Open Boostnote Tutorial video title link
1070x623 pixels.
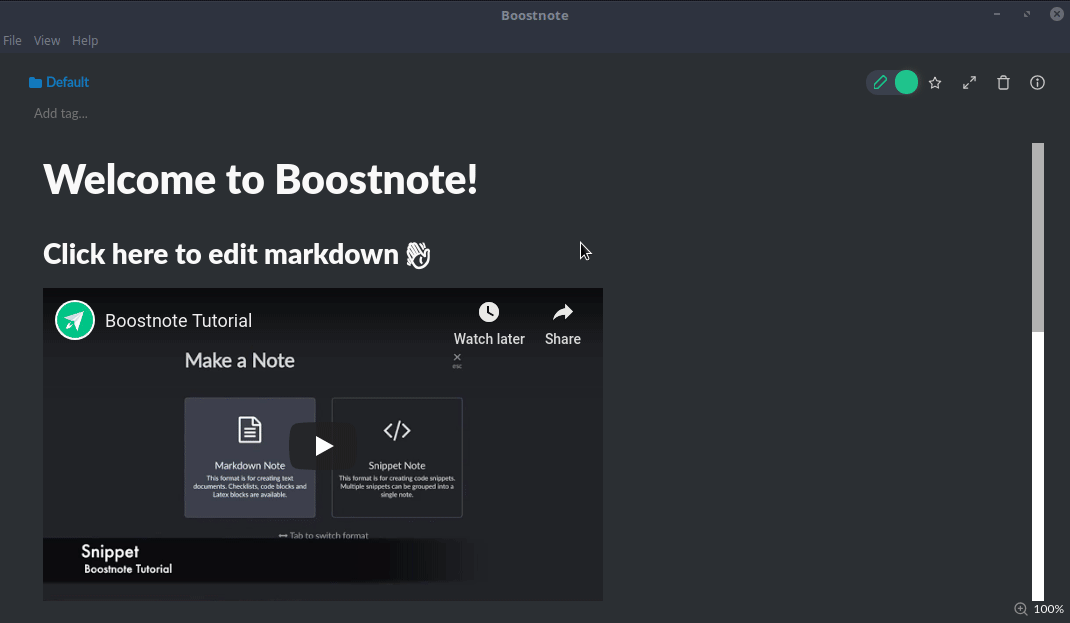(178, 321)
